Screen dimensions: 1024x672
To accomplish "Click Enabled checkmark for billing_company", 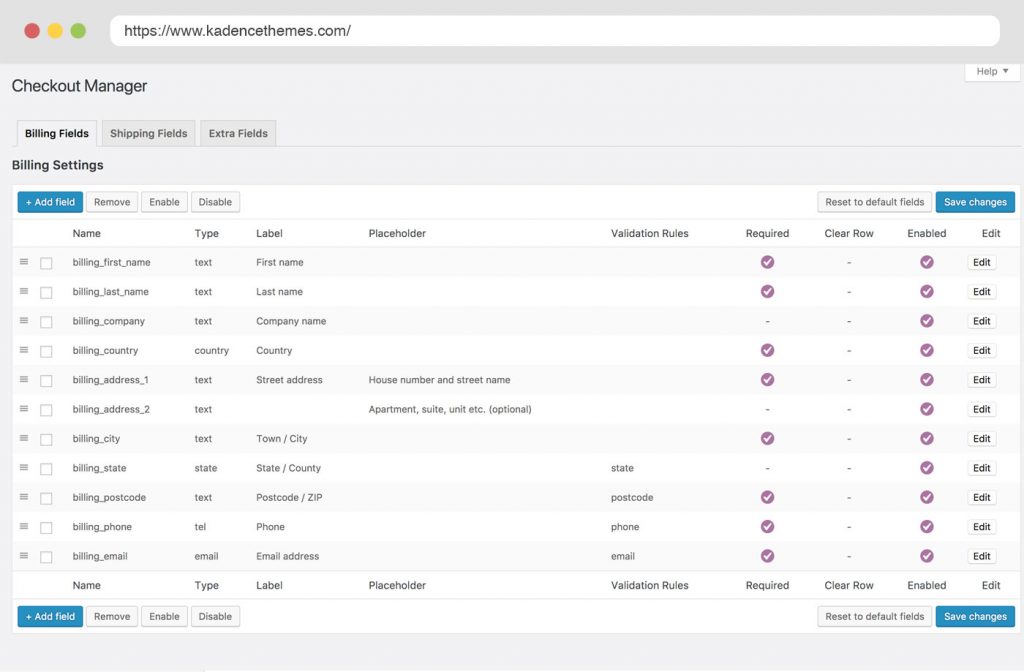I will pyautogui.click(x=927, y=321).
